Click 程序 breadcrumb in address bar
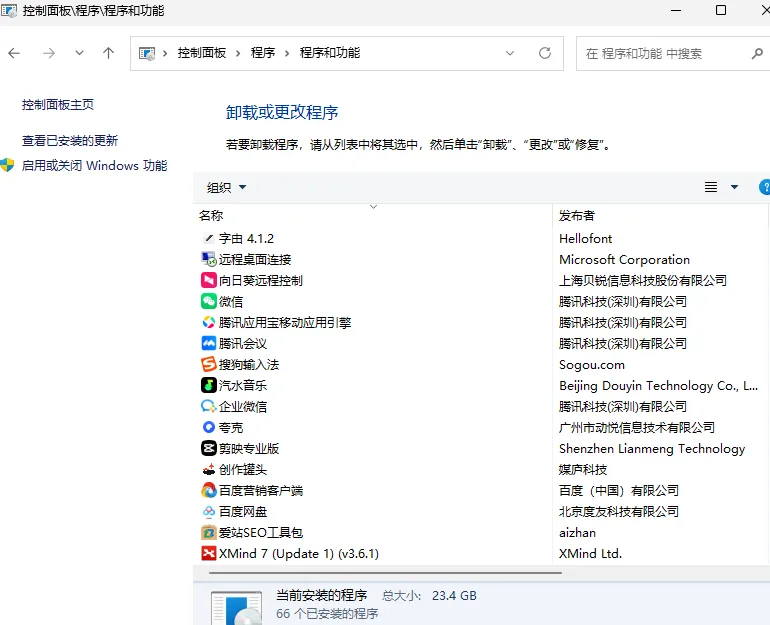 (x=263, y=53)
